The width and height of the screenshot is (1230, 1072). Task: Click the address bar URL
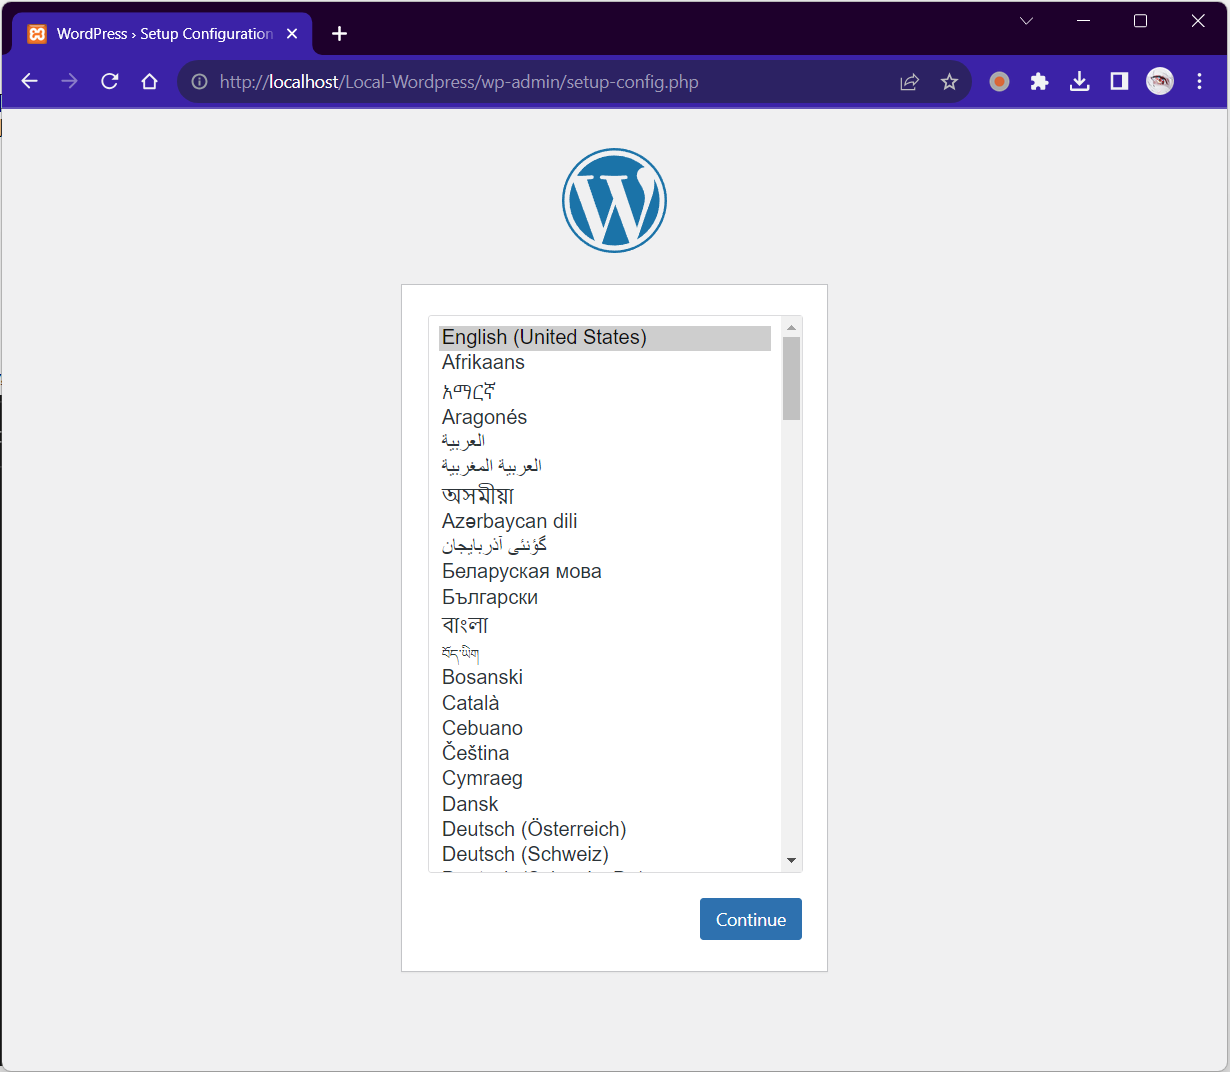coord(459,82)
